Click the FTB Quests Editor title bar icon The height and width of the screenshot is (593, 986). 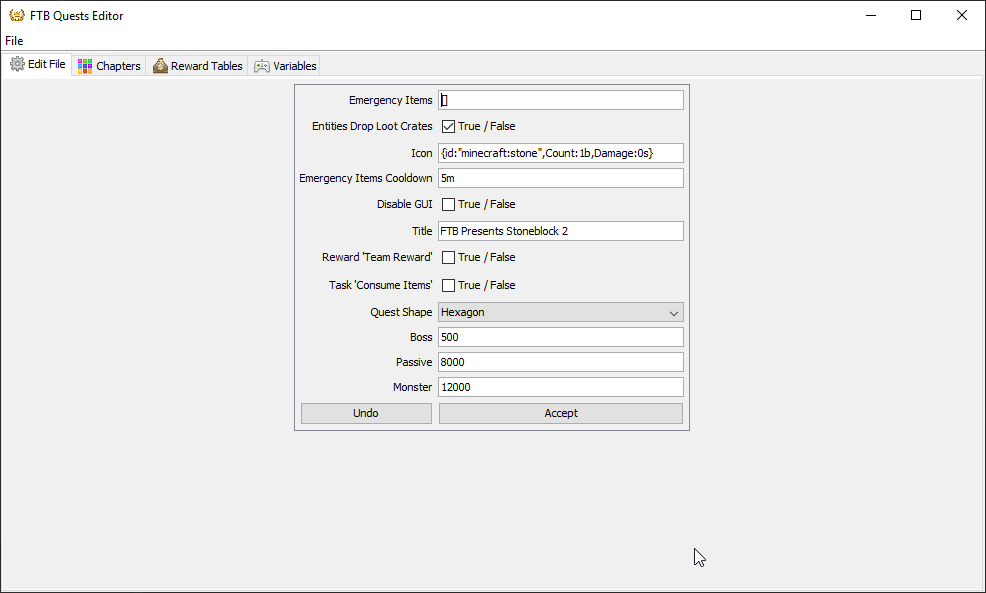16,16
